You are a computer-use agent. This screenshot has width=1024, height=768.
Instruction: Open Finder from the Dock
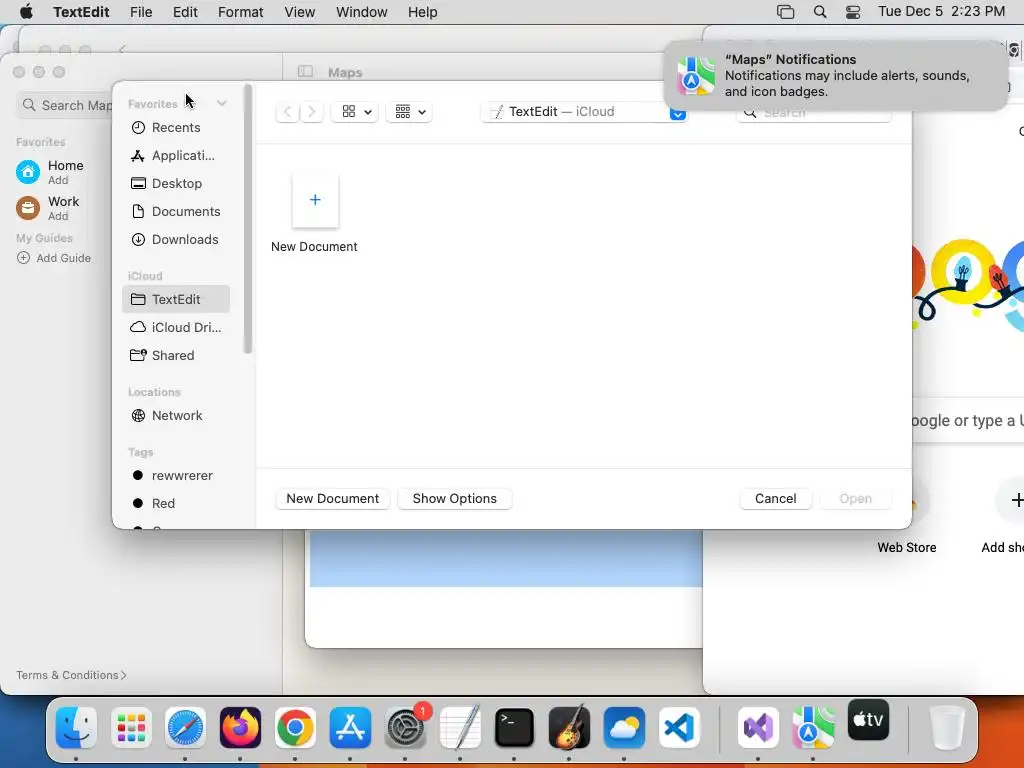76,728
